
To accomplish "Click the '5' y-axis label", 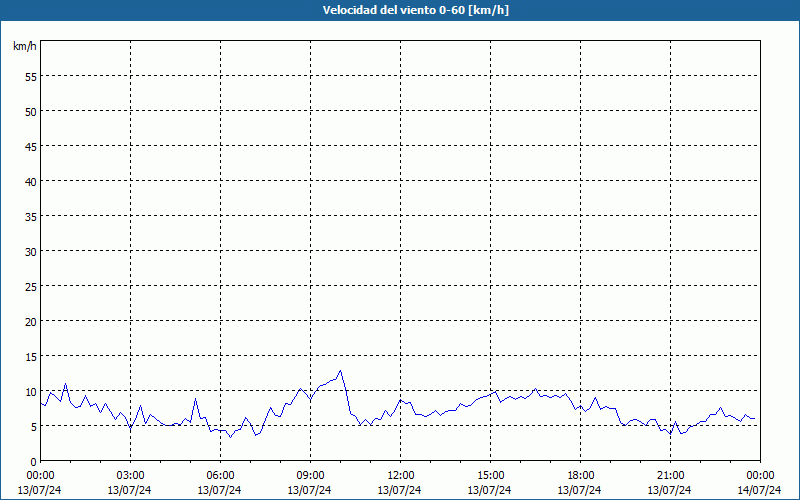I will (x=34, y=427).
